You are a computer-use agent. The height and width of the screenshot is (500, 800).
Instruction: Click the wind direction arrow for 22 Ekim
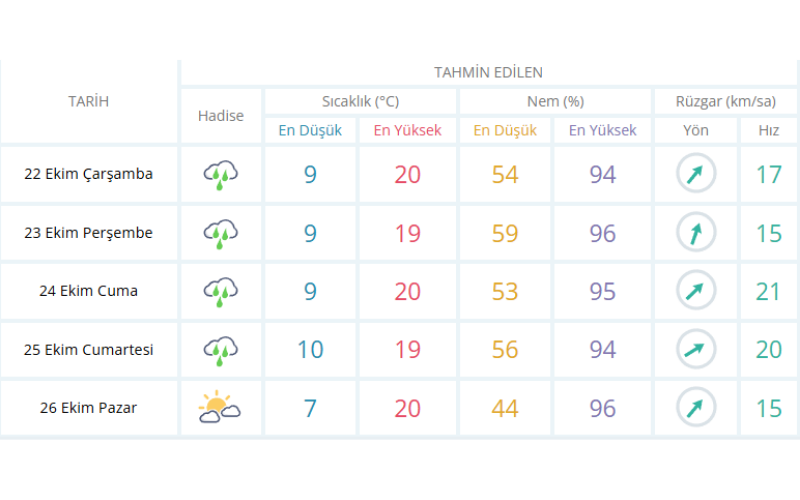tap(696, 174)
